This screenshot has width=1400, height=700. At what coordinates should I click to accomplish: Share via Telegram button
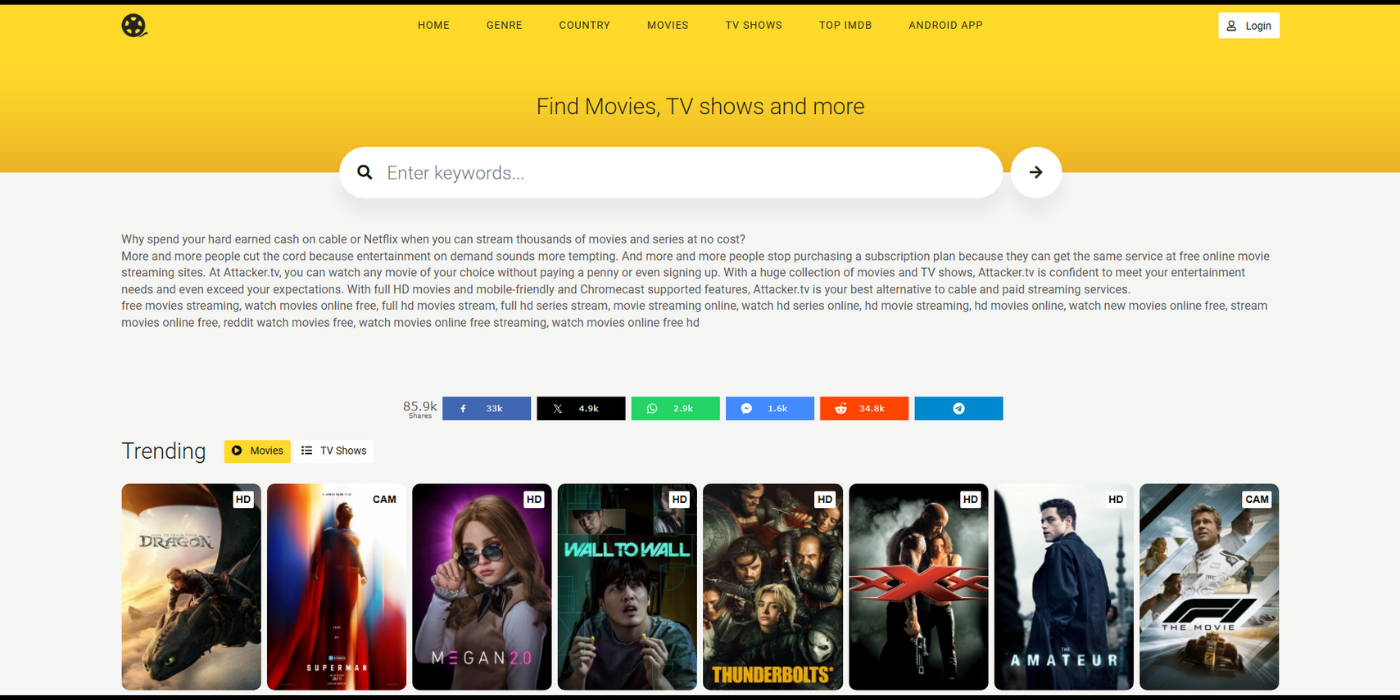coord(958,408)
